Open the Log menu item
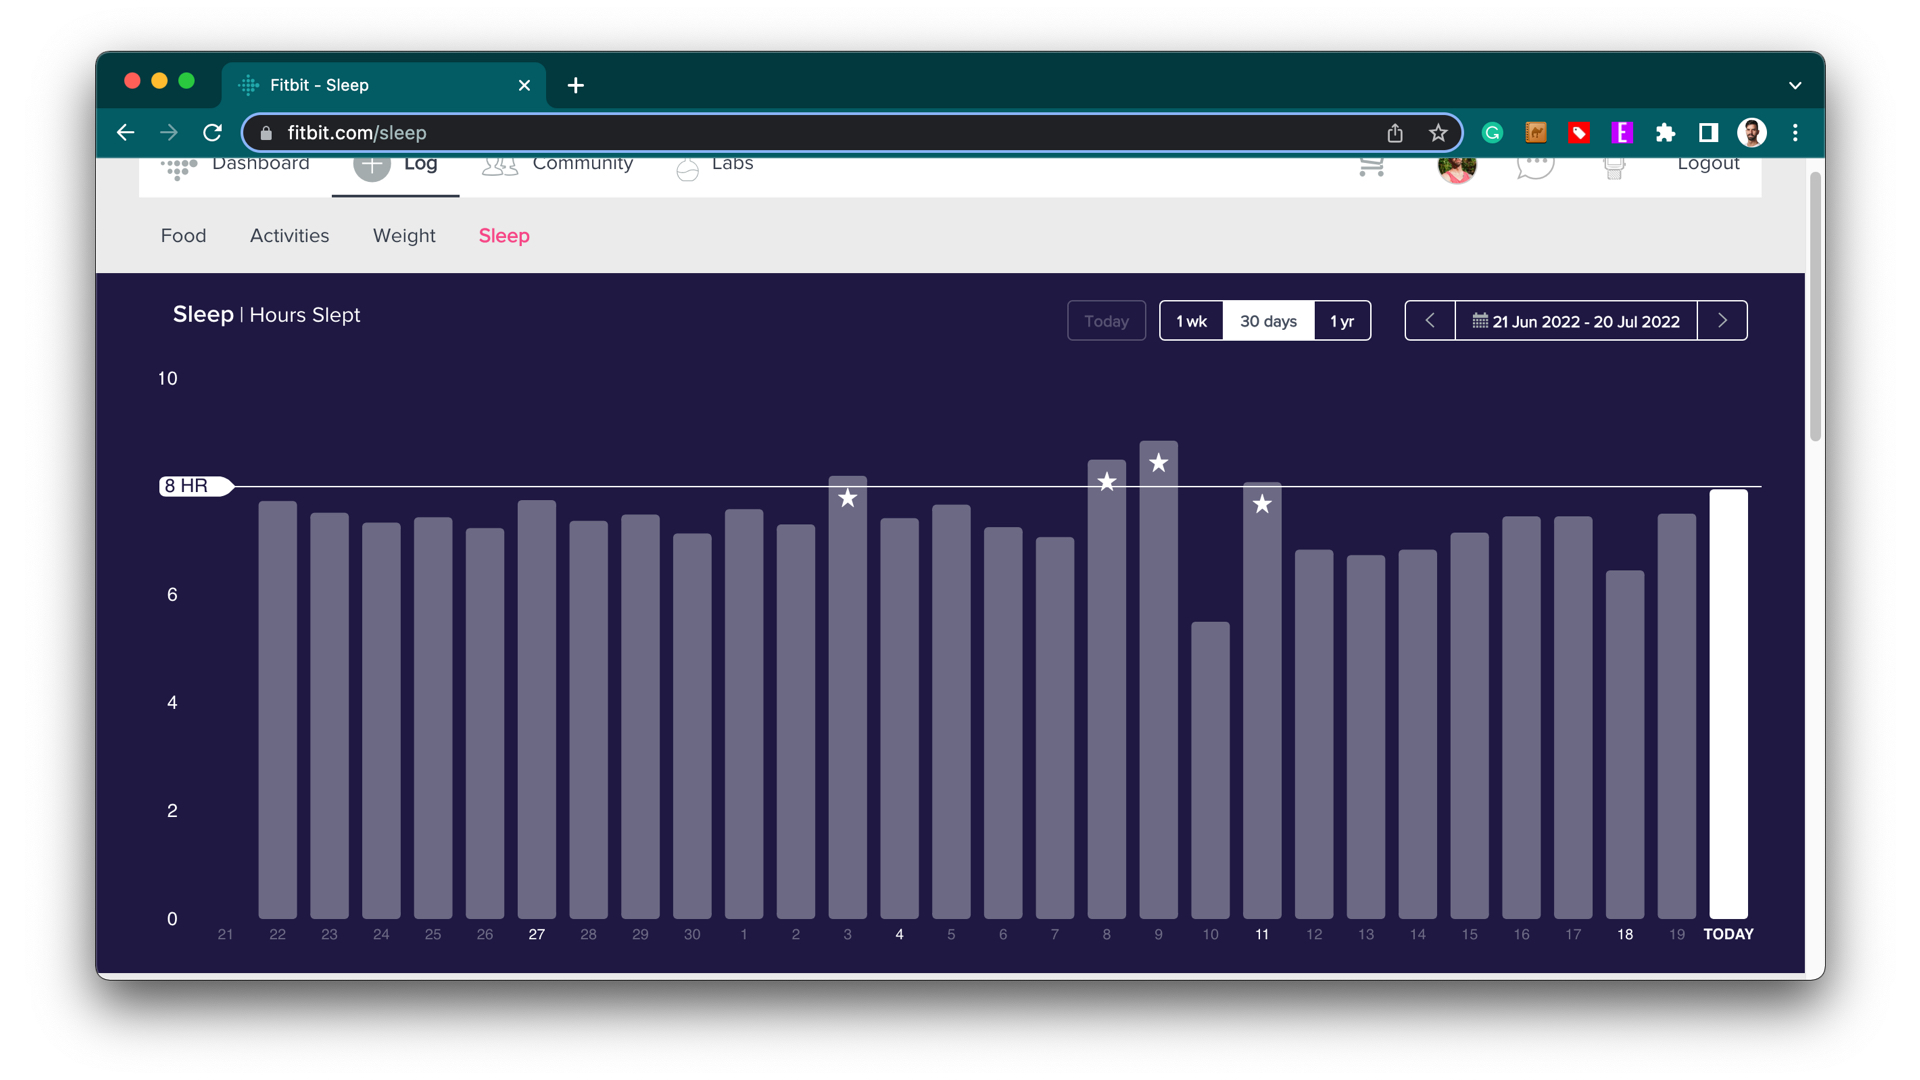The image size is (1920, 1080). click(421, 165)
